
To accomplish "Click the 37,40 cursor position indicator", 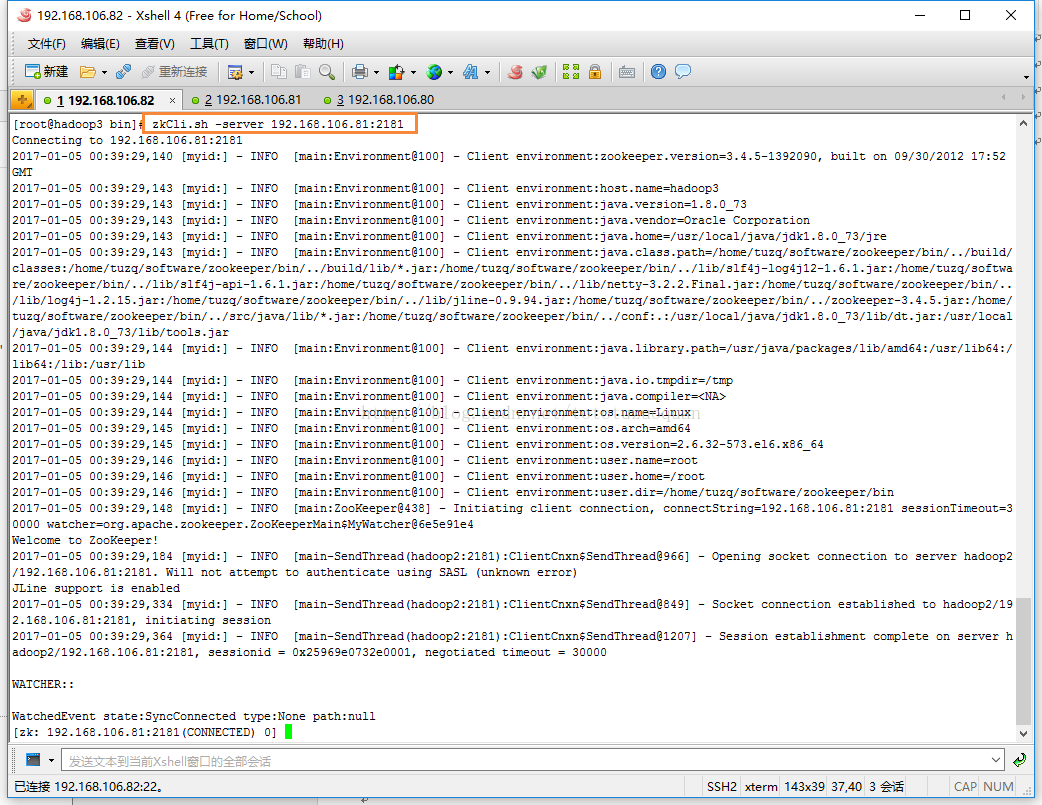I will [846, 787].
